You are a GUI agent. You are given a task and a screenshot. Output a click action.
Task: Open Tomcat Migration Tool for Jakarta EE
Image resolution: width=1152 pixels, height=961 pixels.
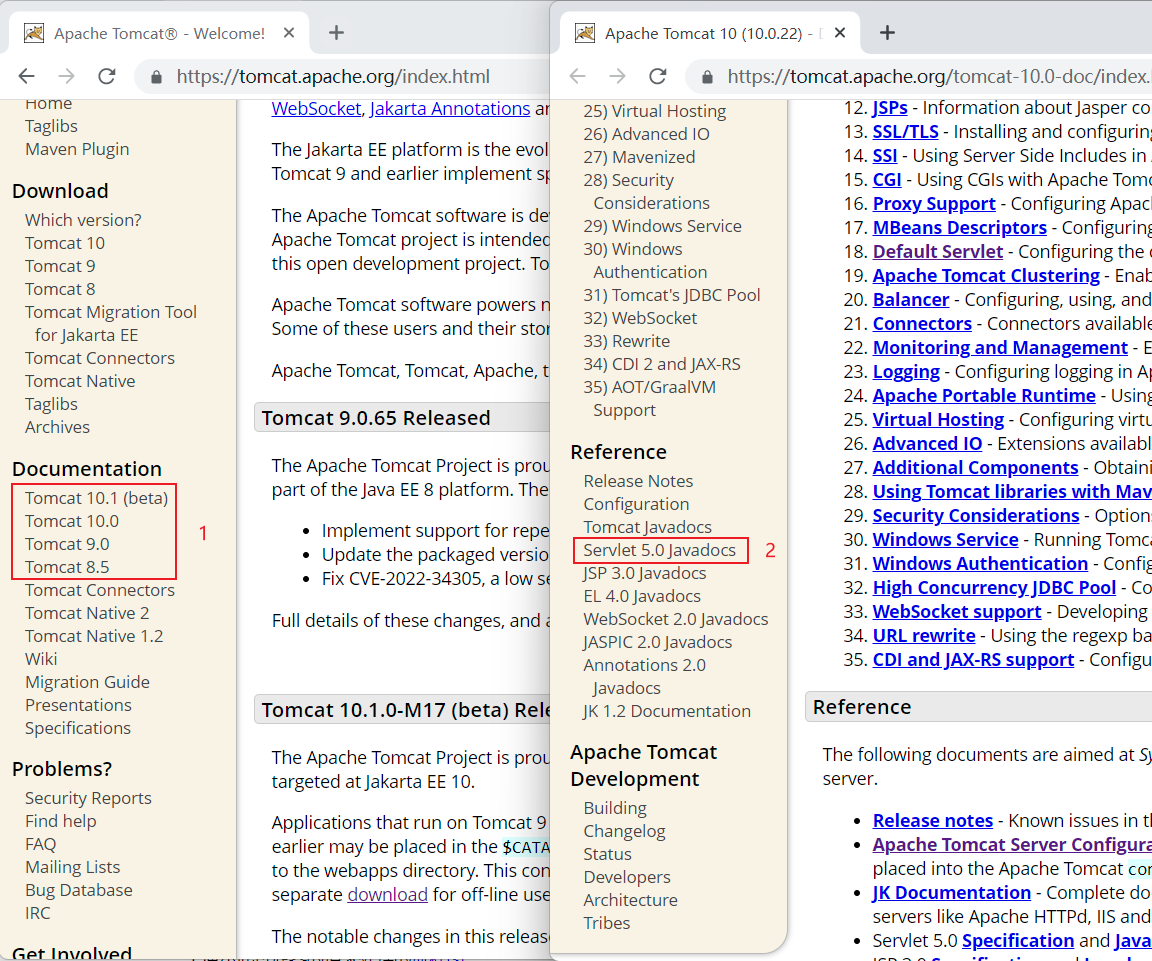[x=111, y=323]
